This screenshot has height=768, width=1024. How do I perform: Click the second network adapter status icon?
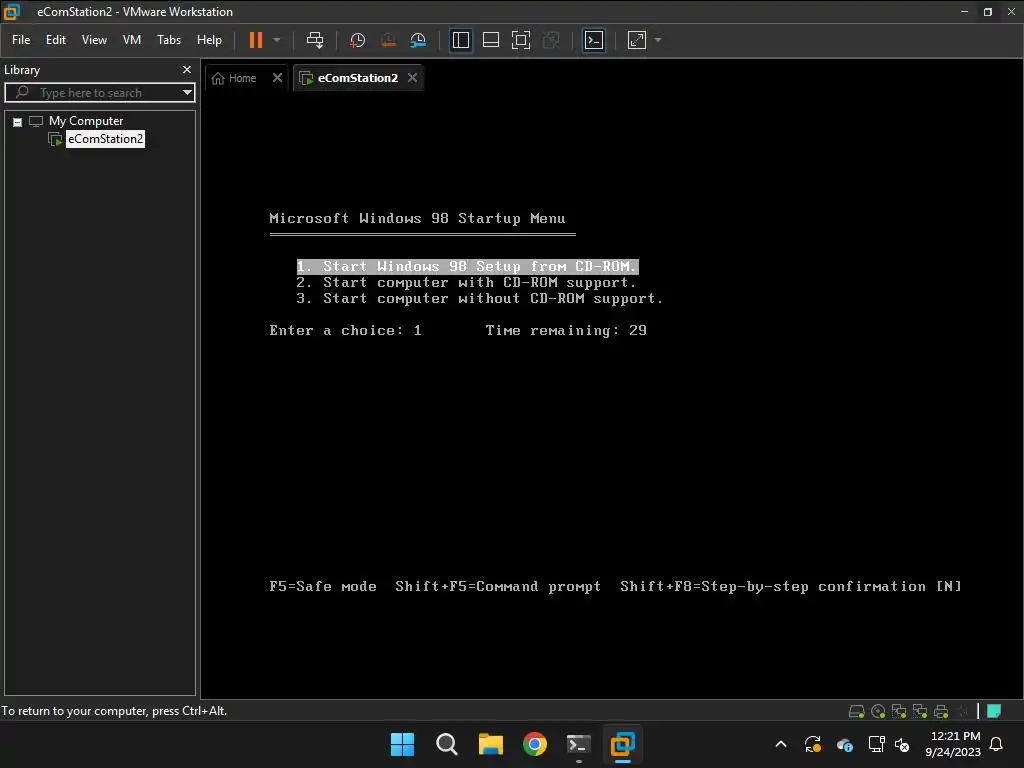click(x=920, y=711)
